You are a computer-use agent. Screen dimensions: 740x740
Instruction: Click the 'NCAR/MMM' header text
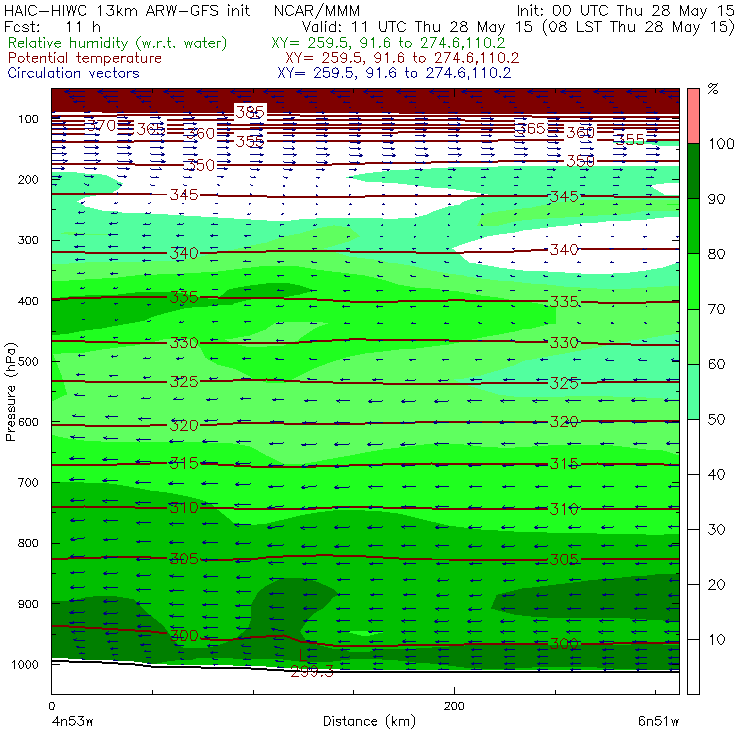click(317, 11)
